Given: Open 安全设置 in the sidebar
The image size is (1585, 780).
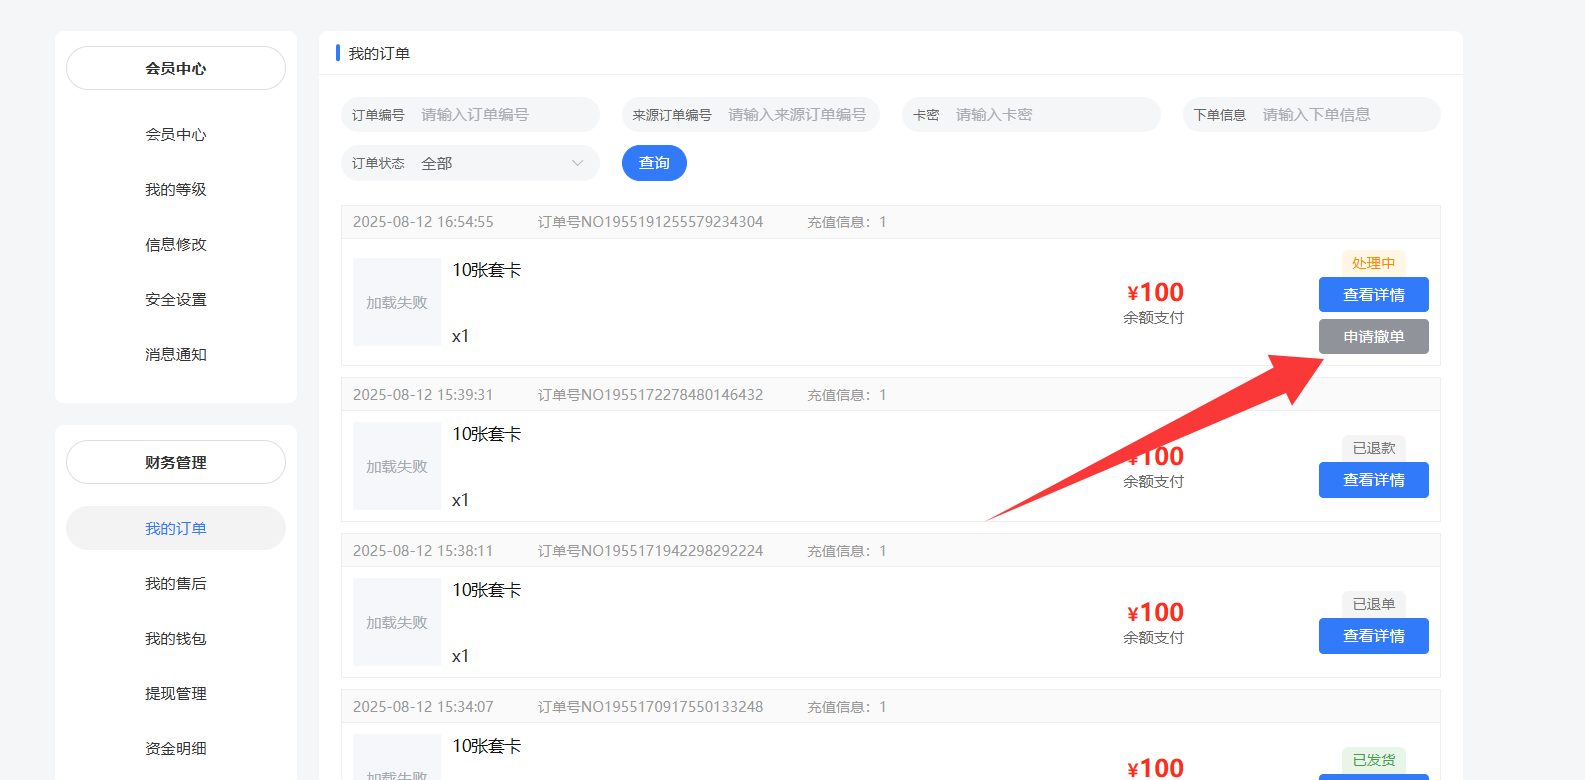Looking at the screenshot, I should pyautogui.click(x=176, y=300).
